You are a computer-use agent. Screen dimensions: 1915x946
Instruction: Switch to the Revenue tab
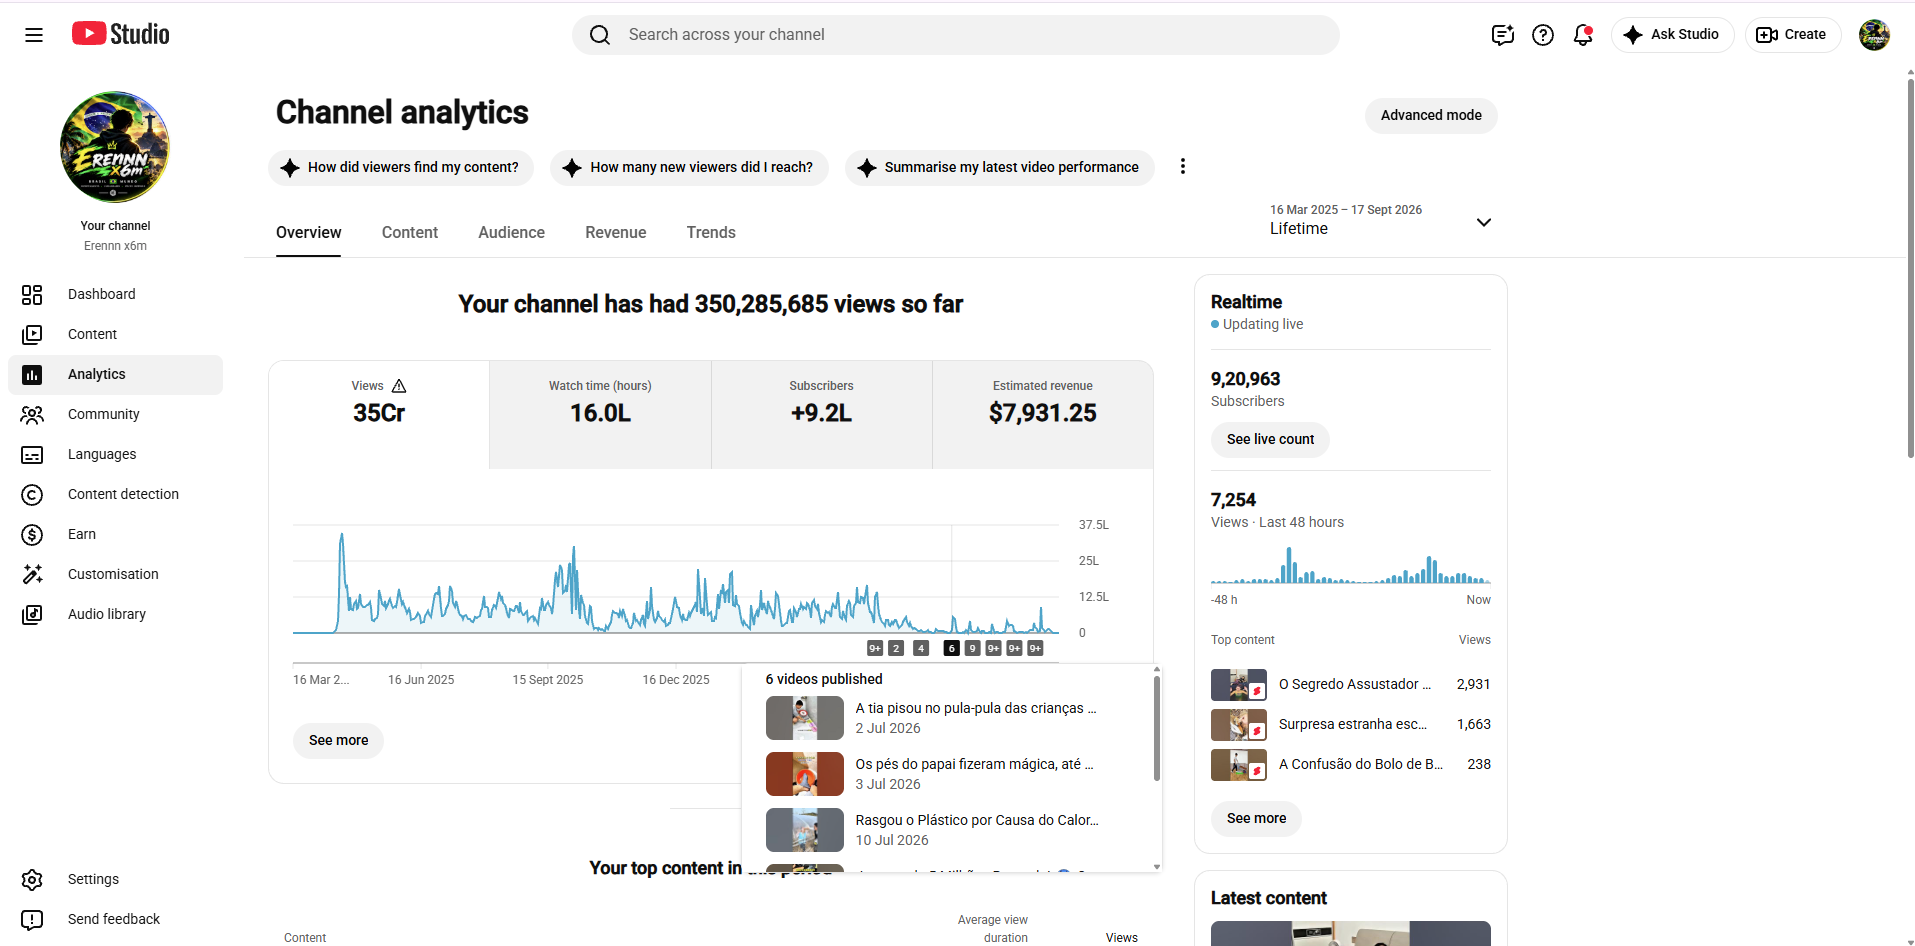pos(615,232)
